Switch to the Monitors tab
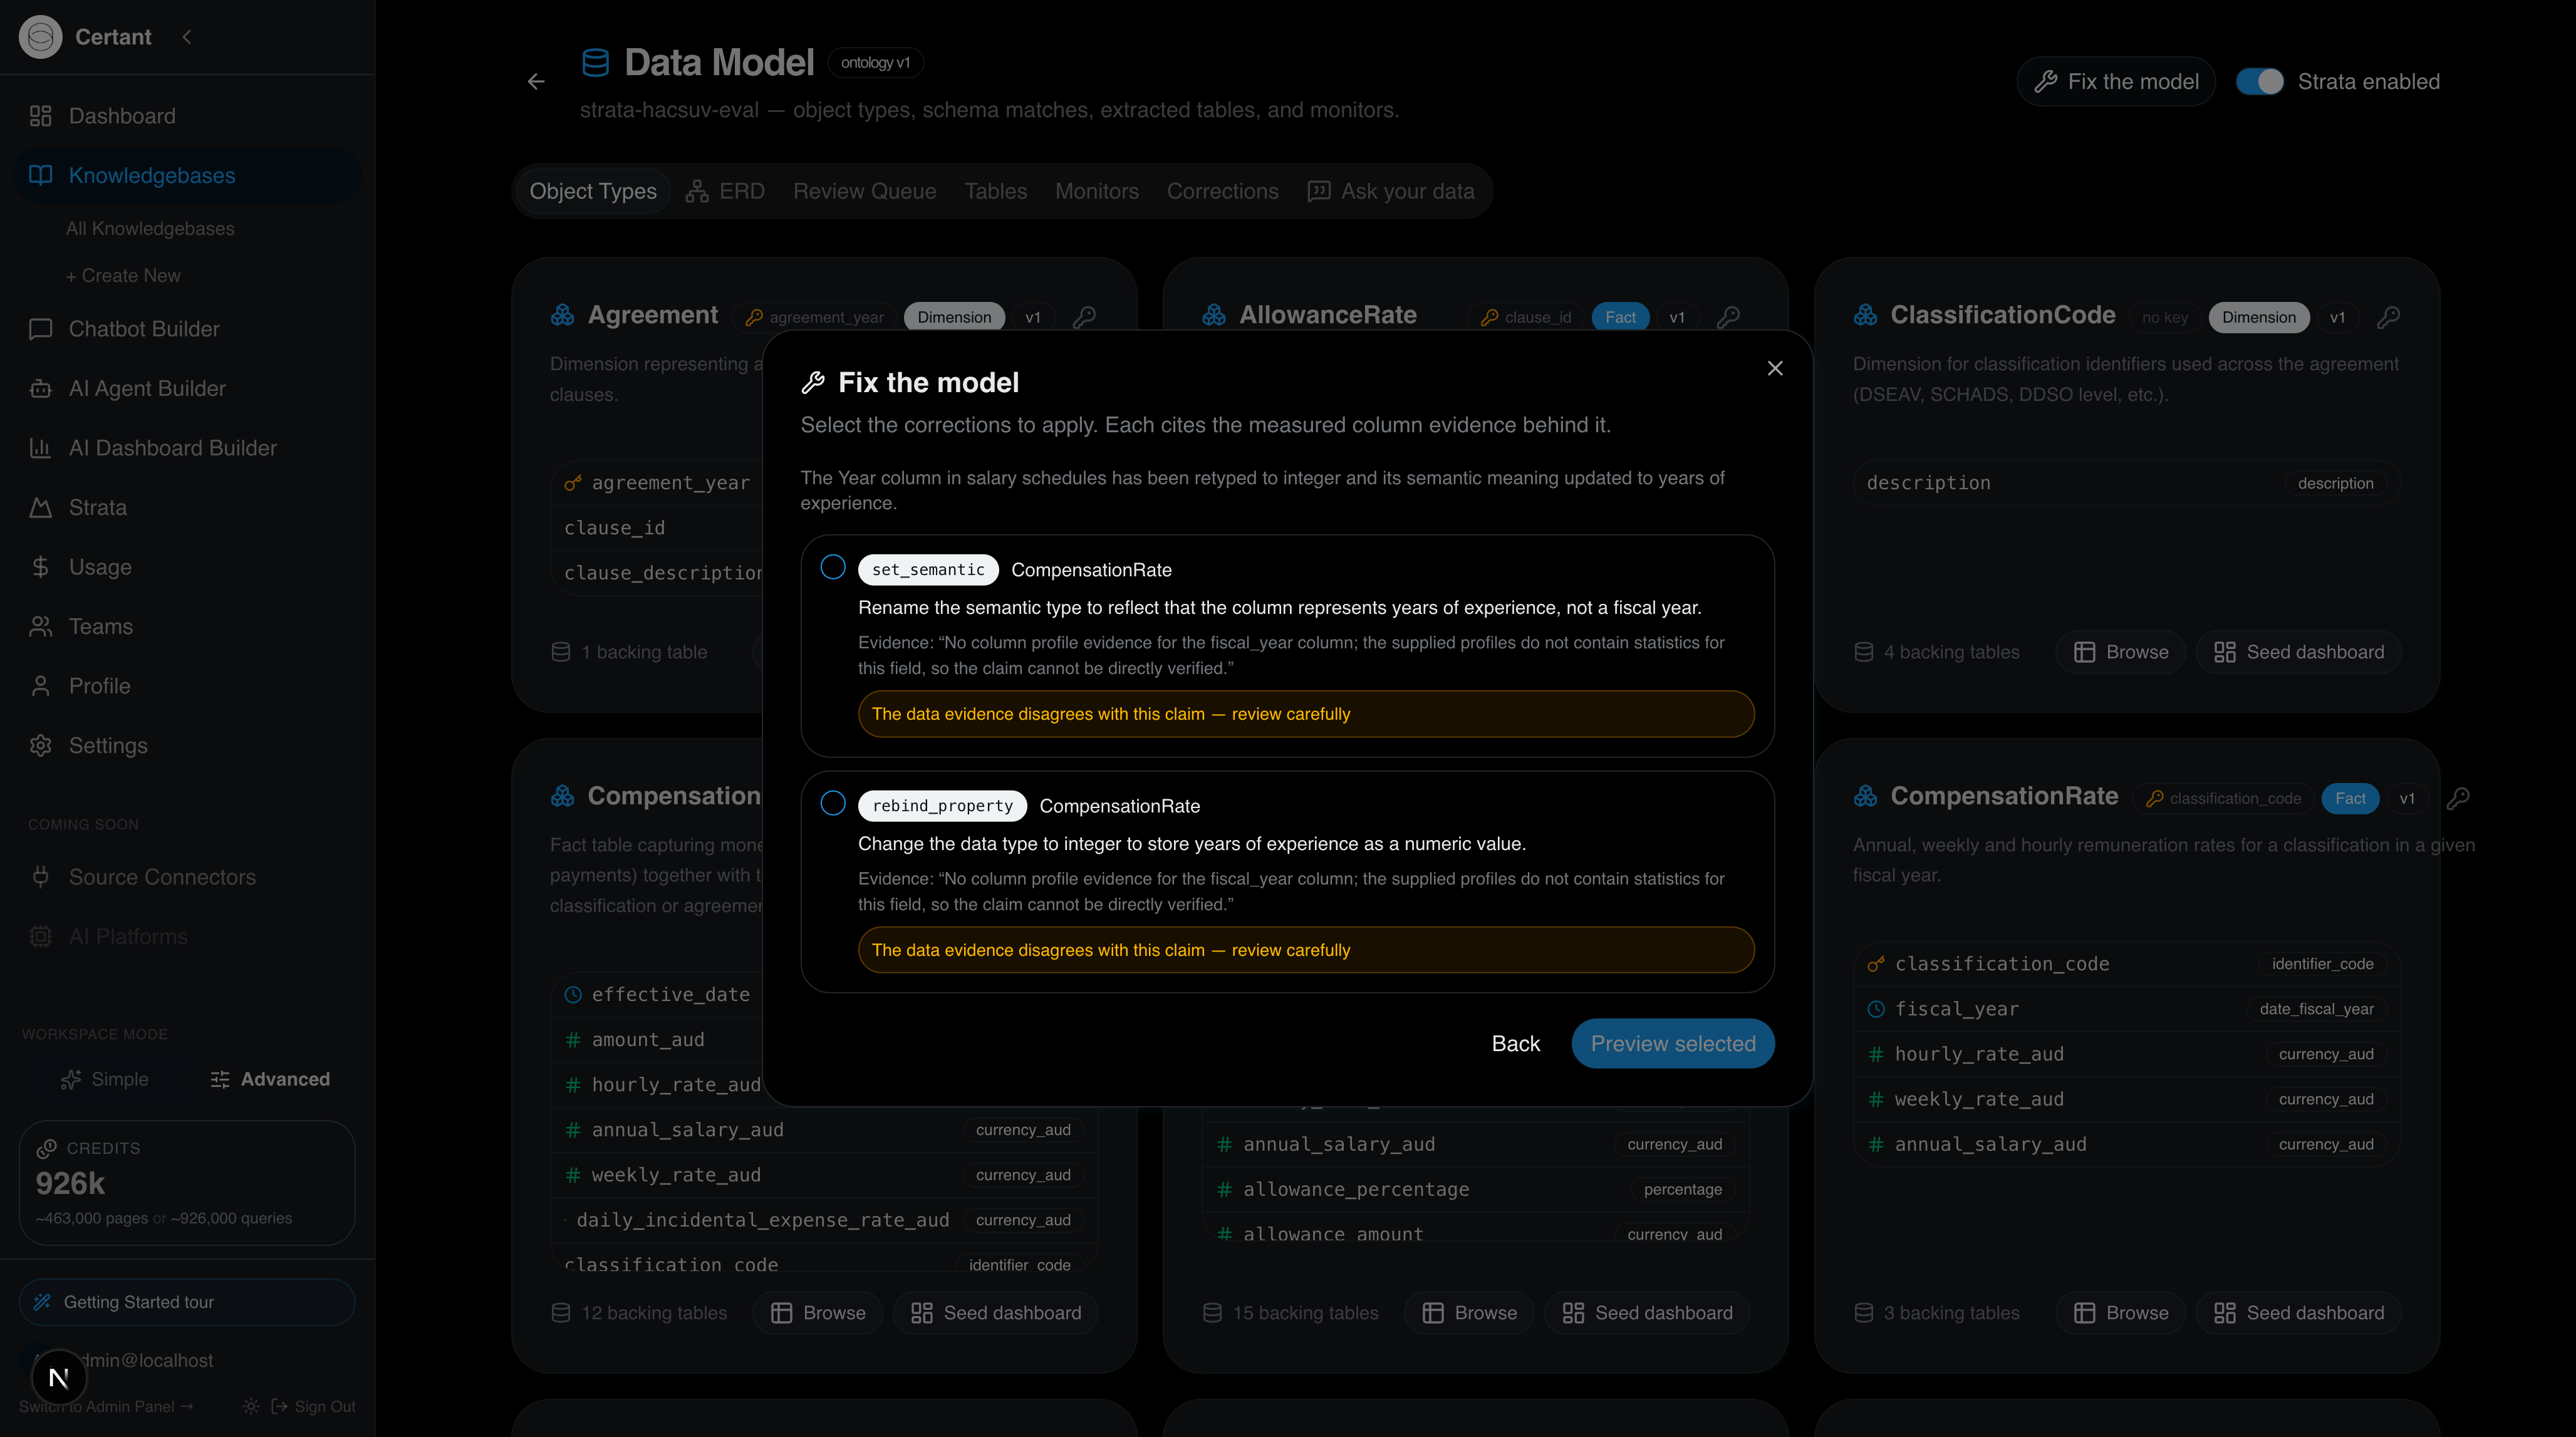 [x=1096, y=191]
